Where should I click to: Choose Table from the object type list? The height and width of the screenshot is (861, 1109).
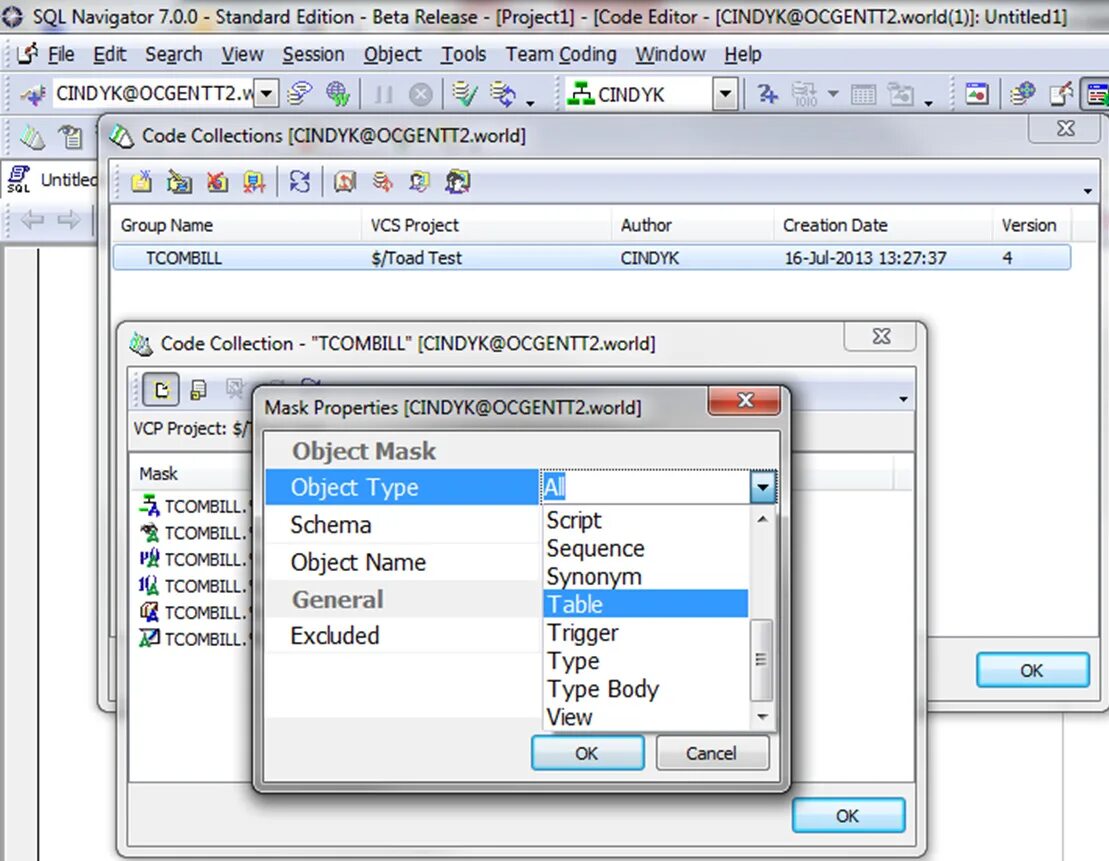pos(646,604)
